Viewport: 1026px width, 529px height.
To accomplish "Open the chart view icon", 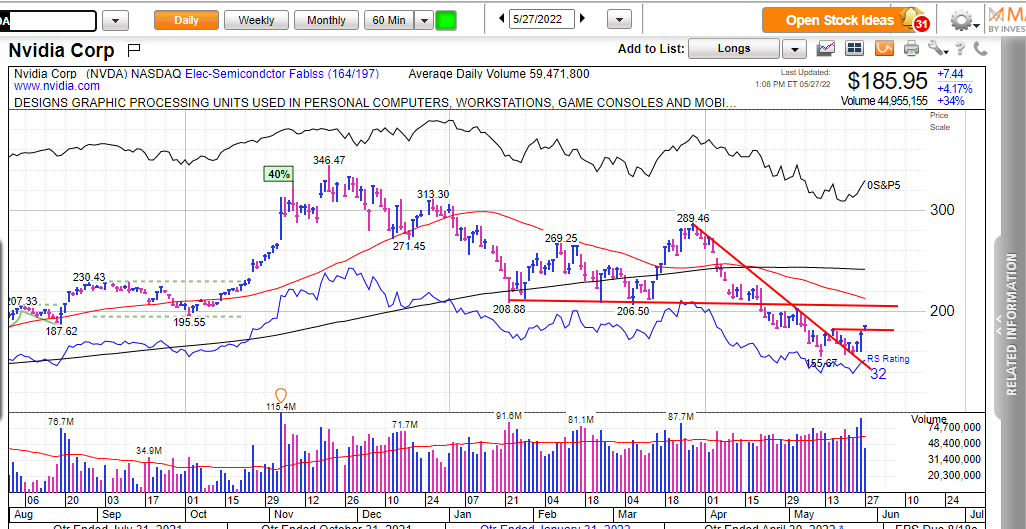I will pos(827,48).
